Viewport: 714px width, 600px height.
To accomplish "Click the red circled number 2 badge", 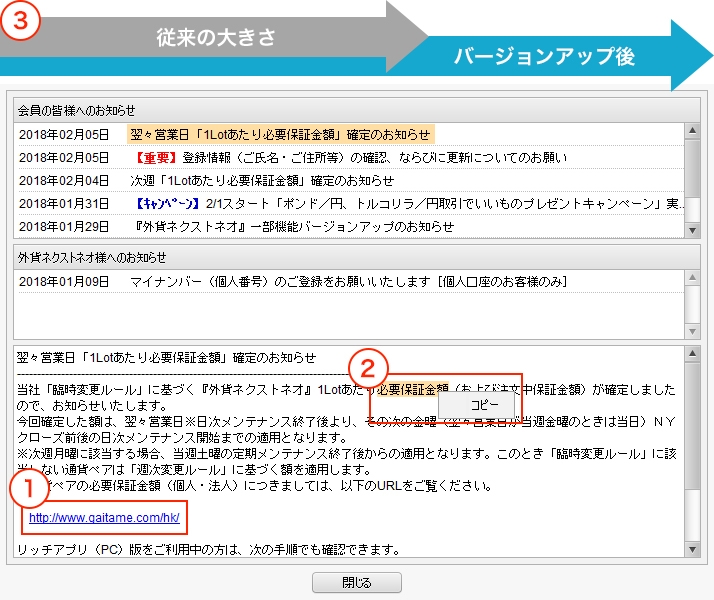I will pos(367,366).
